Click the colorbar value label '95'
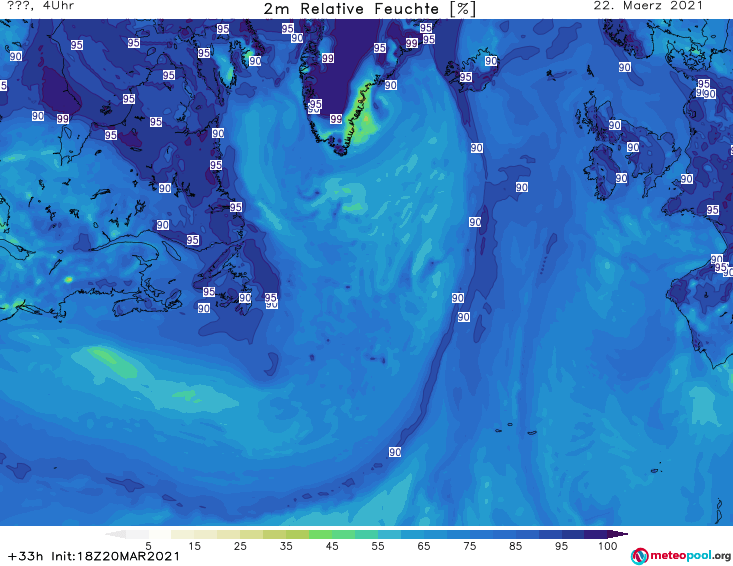 click(x=561, y=546)
